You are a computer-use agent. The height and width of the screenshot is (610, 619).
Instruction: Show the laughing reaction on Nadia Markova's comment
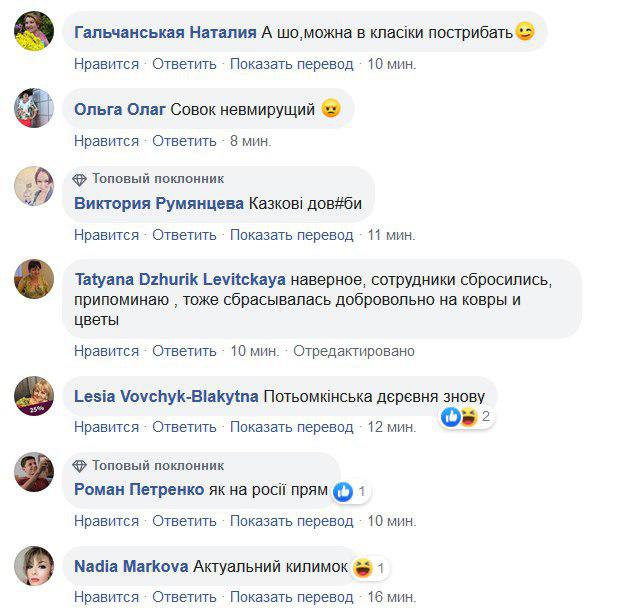coord(370,568)
